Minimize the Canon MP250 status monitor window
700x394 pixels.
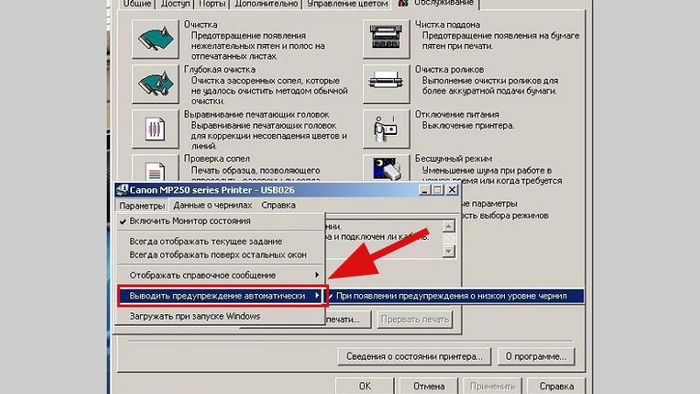tap(425, 190)
